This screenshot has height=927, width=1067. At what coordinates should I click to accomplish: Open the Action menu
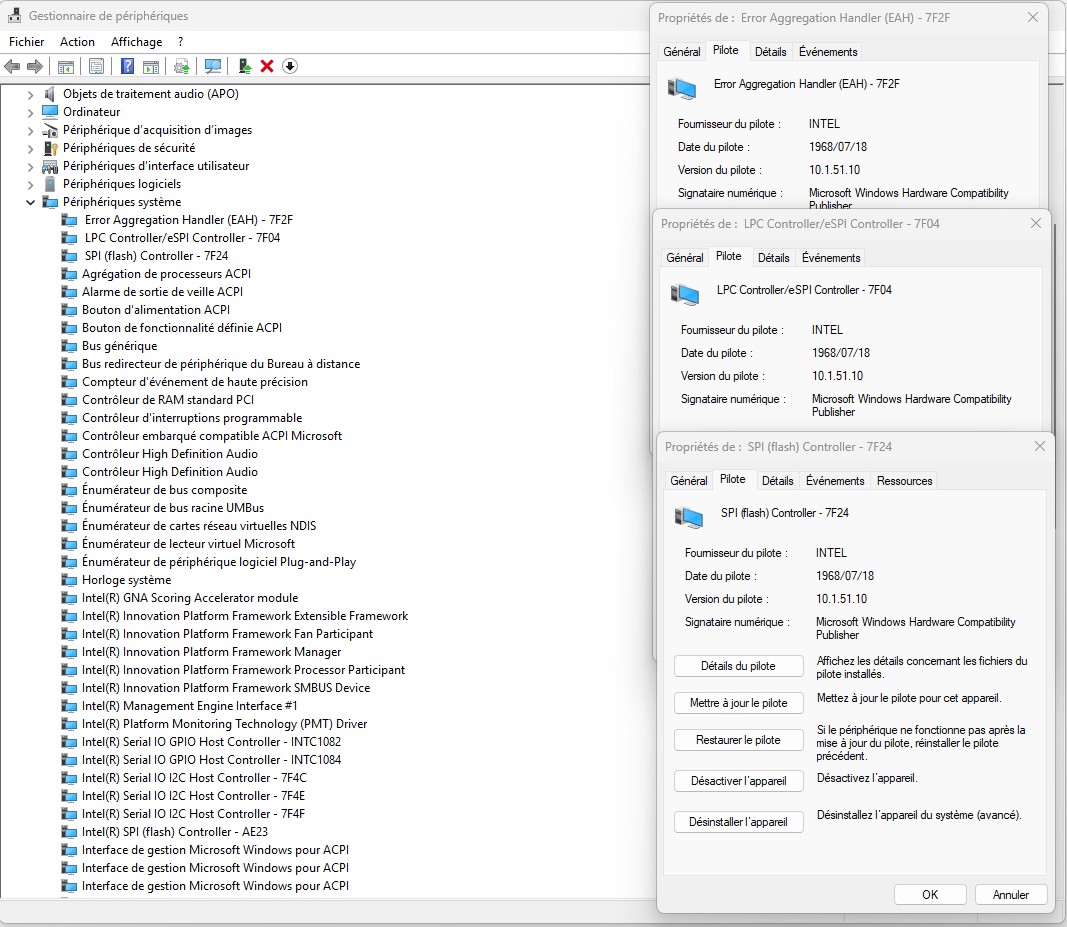(77, 42)
